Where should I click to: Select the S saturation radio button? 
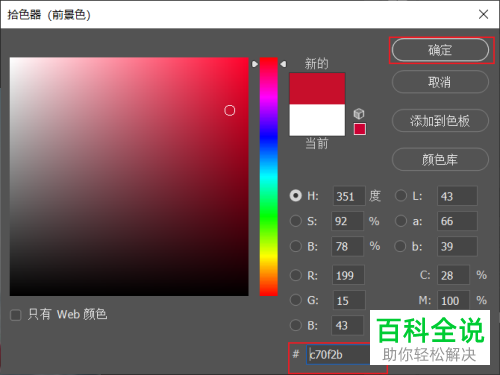296,221
